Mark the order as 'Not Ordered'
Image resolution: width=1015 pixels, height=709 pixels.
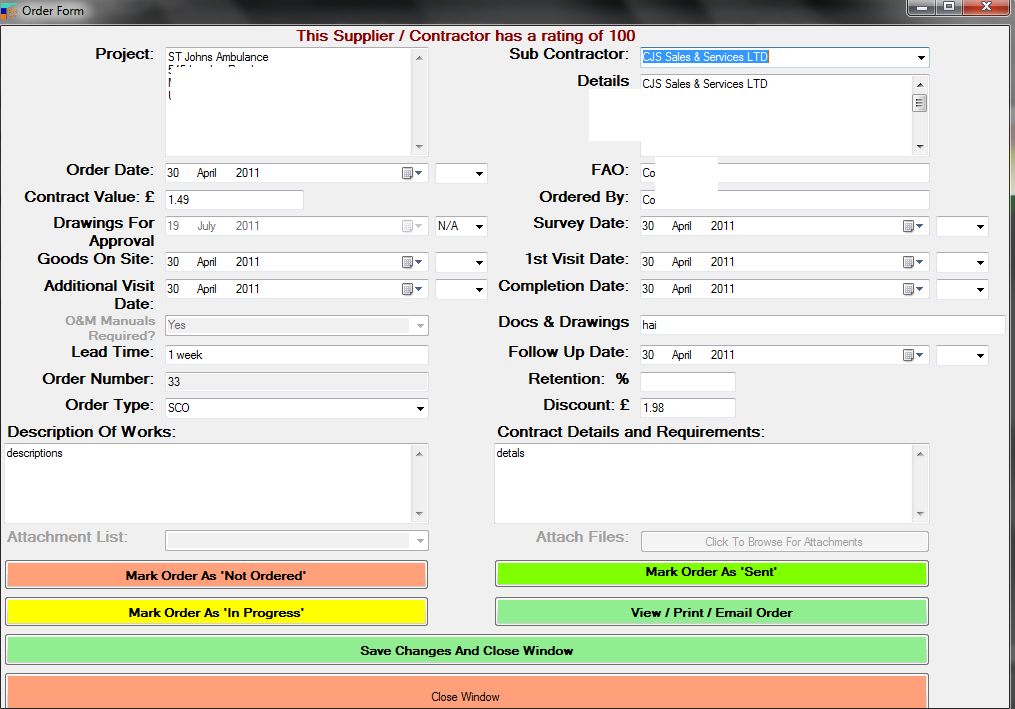point(216,575)
